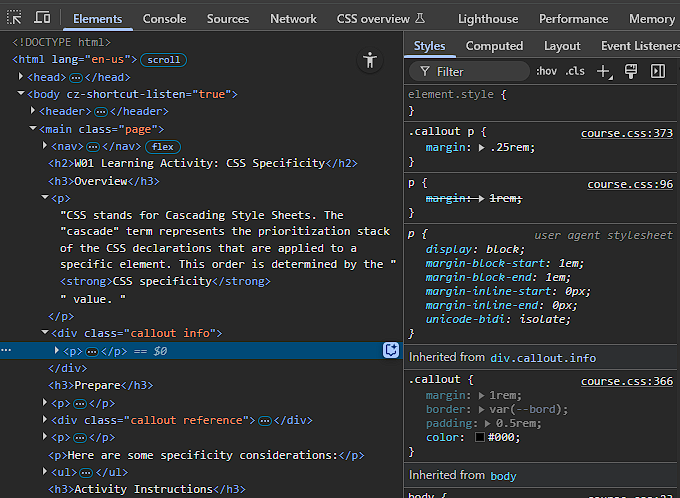680x498 pixels.
Task: Open course.css:96 source link
Action: click(630, 184)
